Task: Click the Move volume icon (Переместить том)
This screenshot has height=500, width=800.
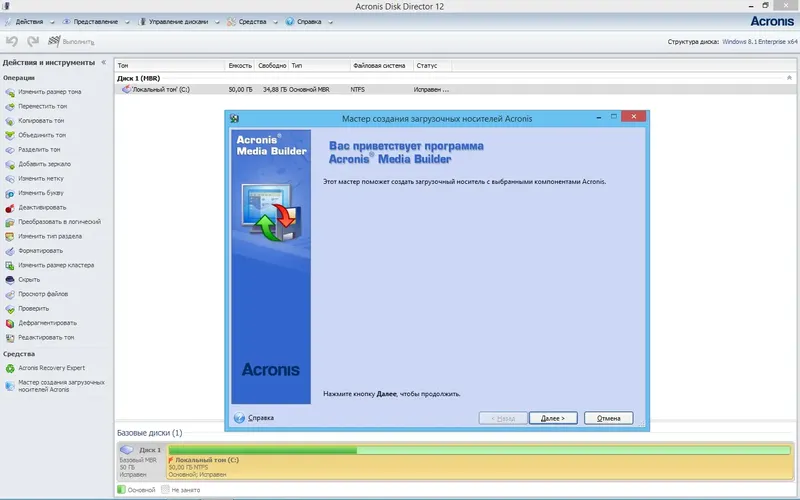Action: [x=10, y=107]
